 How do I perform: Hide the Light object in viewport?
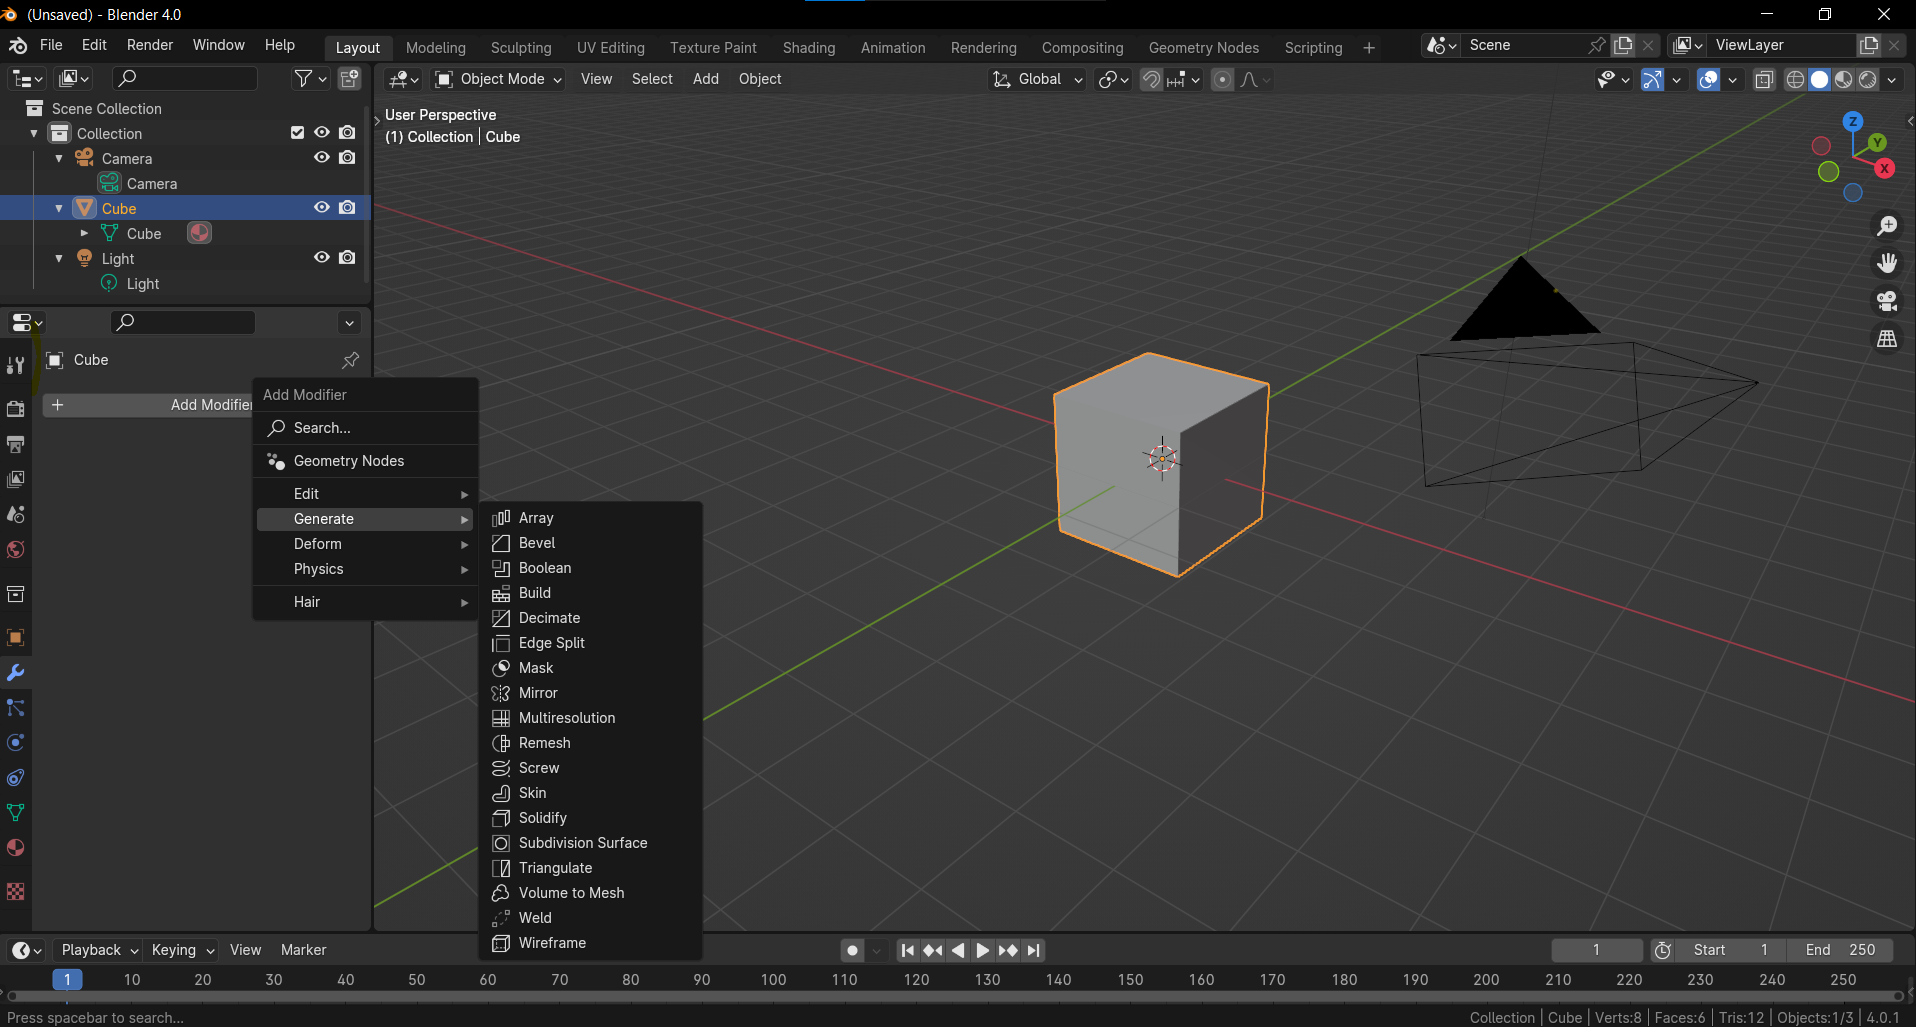[x=322, y=258]
